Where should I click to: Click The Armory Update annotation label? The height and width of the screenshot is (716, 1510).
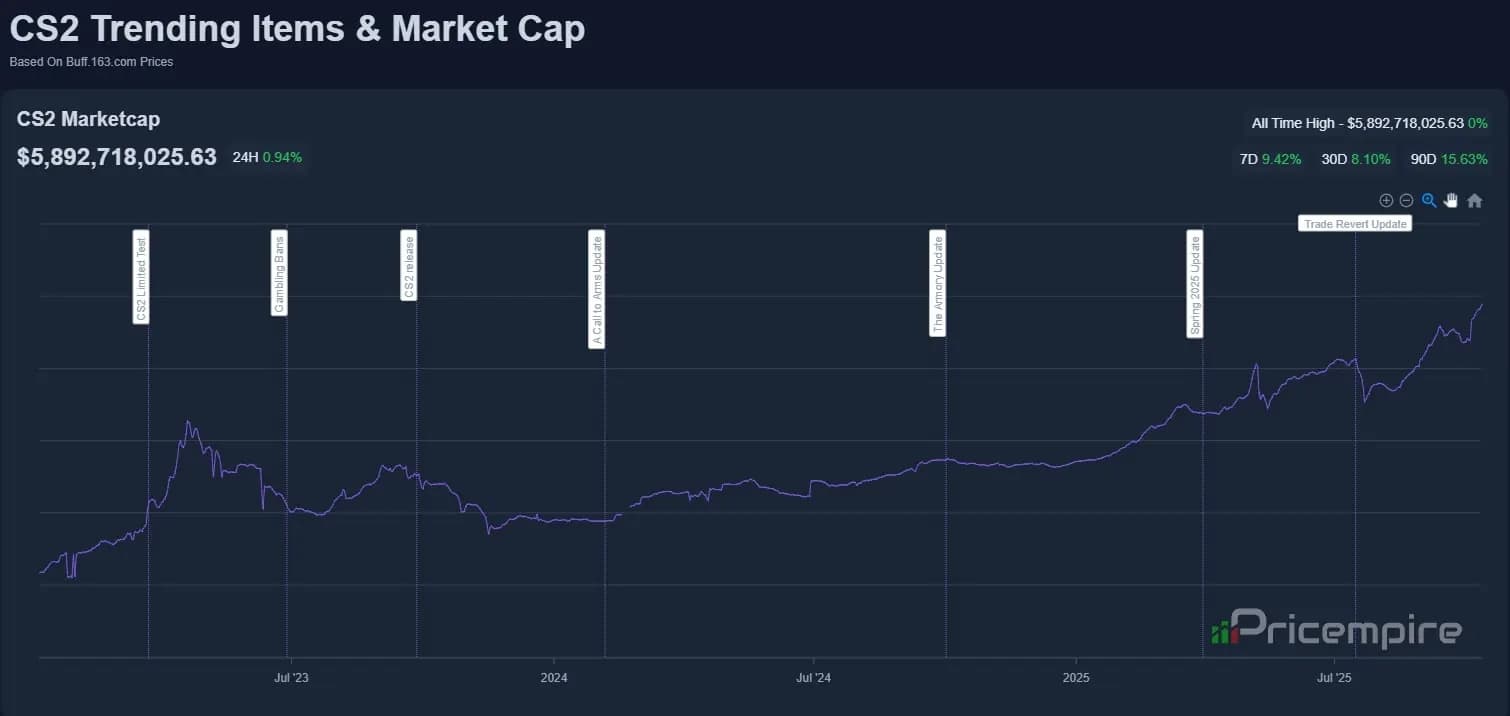pos(938,283)
